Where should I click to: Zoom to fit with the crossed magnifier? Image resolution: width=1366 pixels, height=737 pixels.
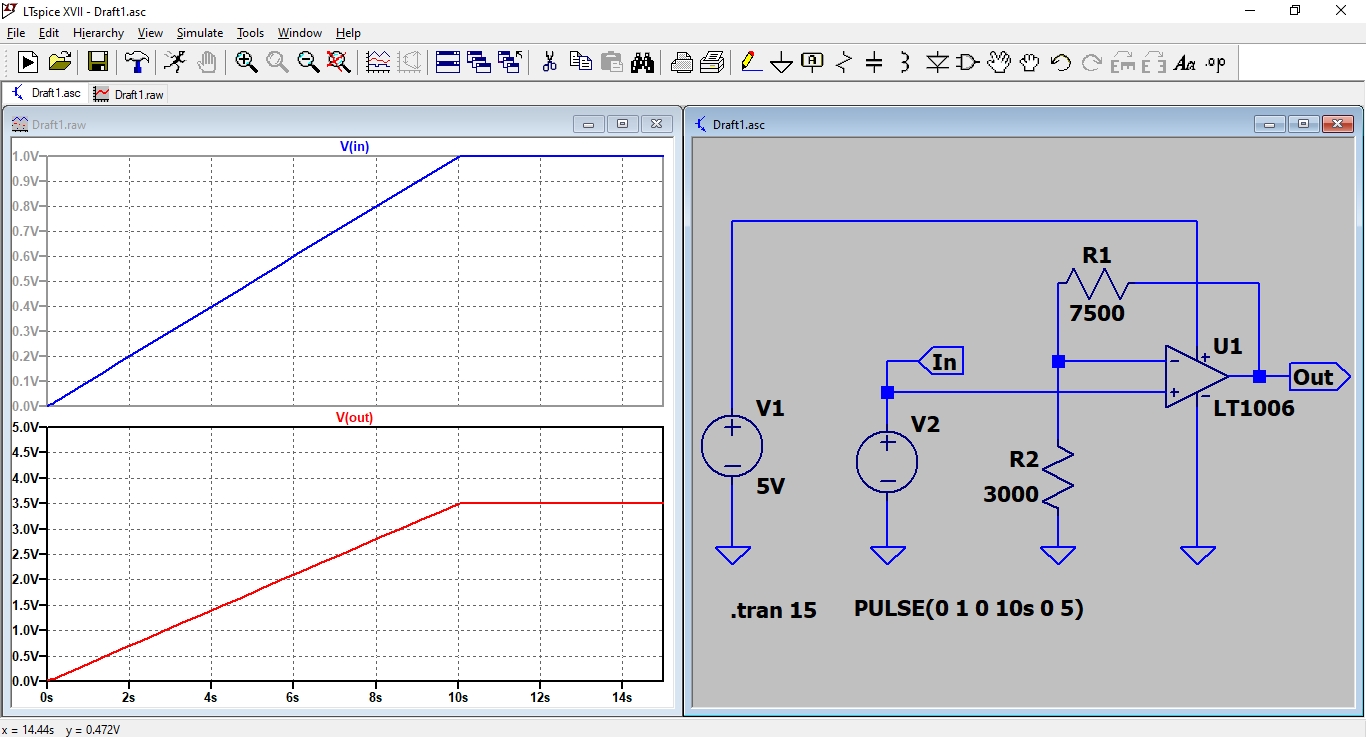[339, 62]
